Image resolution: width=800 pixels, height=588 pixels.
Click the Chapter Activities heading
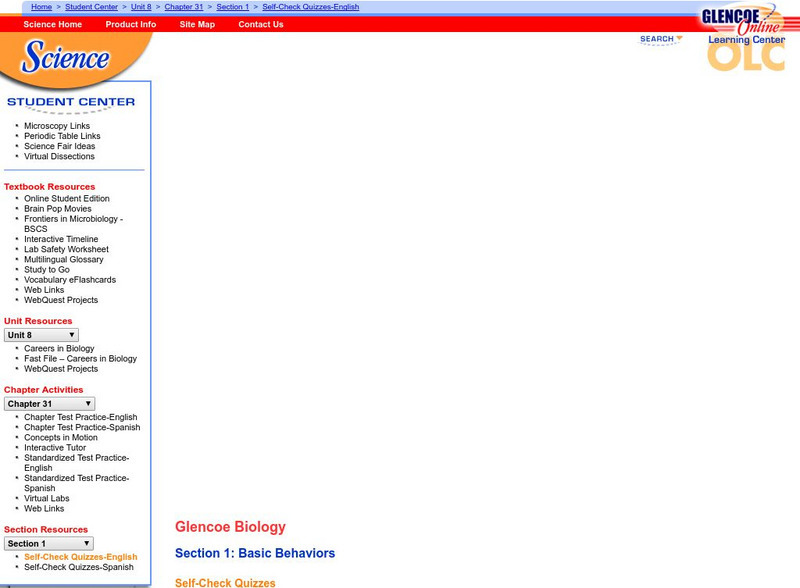(43, 389)
